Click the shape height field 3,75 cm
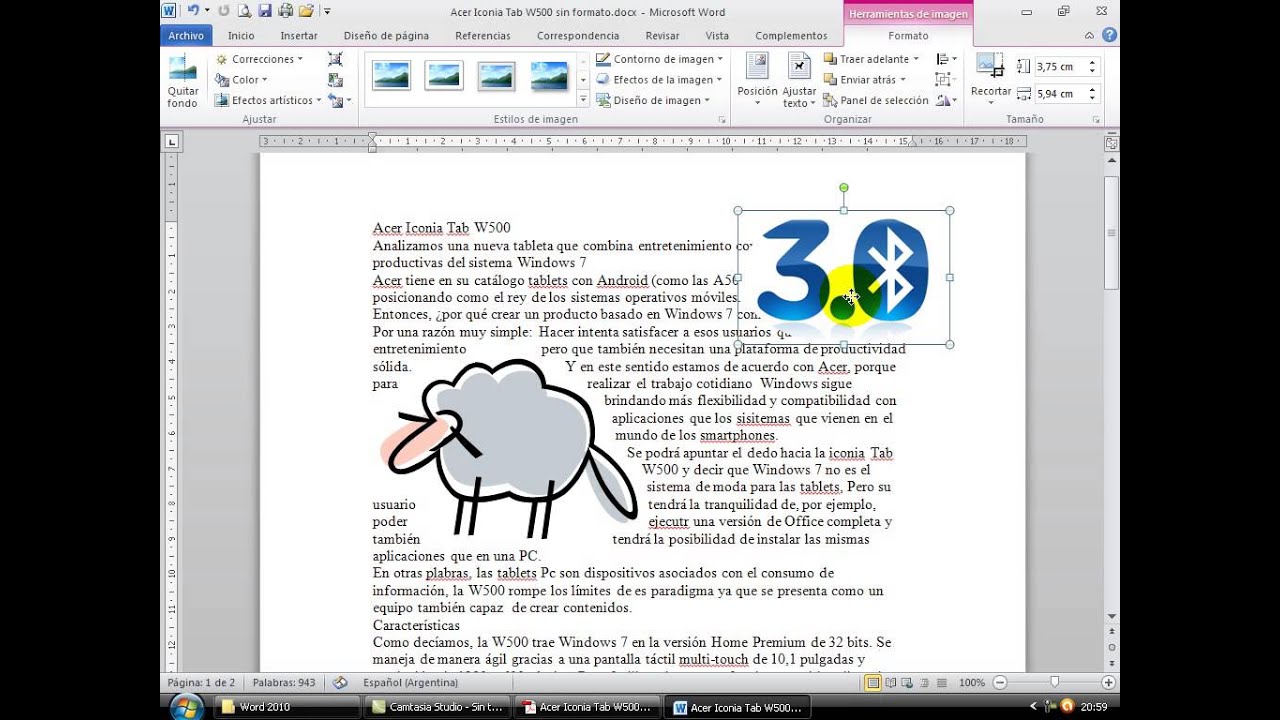This screenshot has width=1280, height=720. click(x=1066, y=67)
